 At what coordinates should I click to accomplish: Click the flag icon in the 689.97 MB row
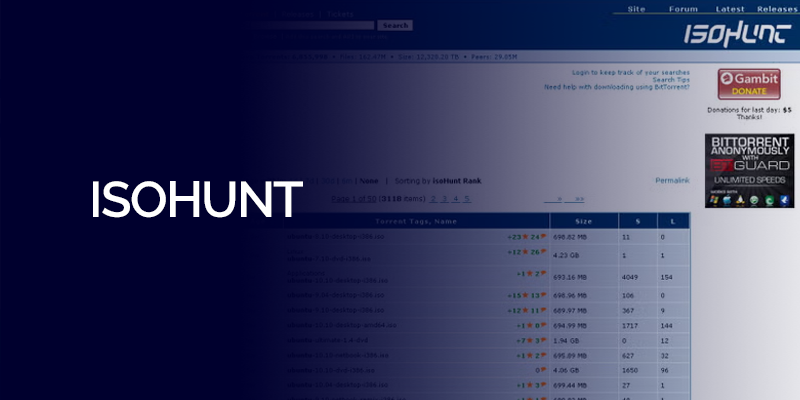[543, 310]
